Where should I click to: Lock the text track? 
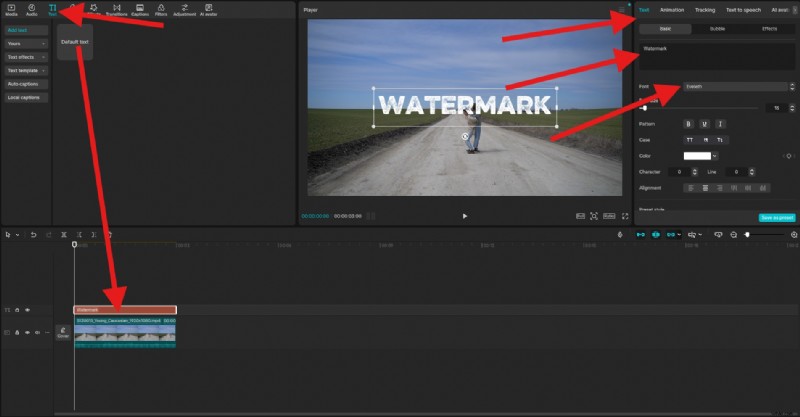(17, 310)
